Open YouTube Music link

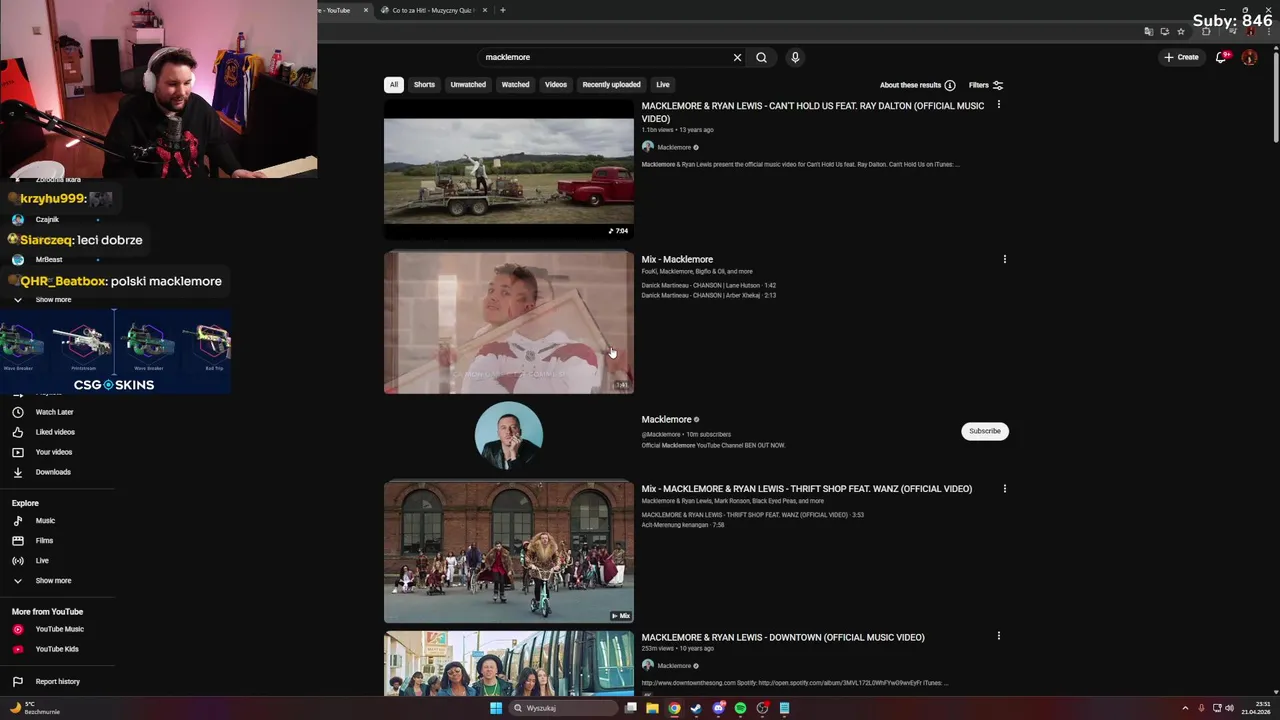click(59, 629)
